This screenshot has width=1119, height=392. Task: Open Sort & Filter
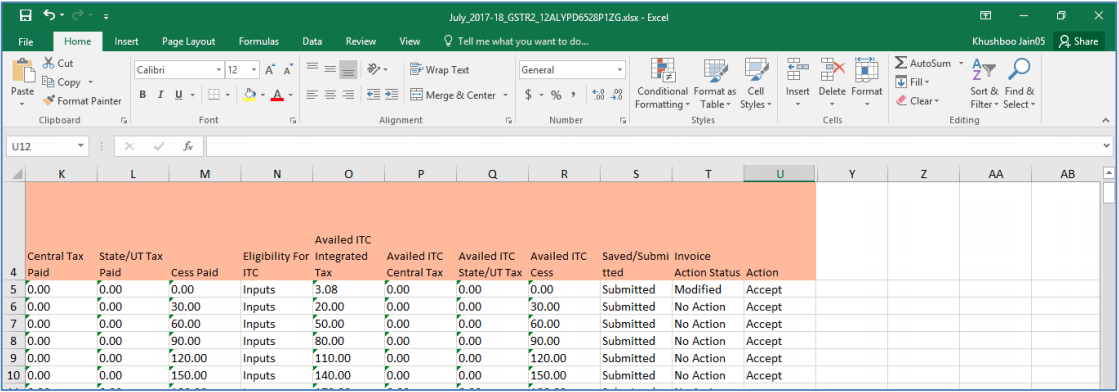click(984, 84)
